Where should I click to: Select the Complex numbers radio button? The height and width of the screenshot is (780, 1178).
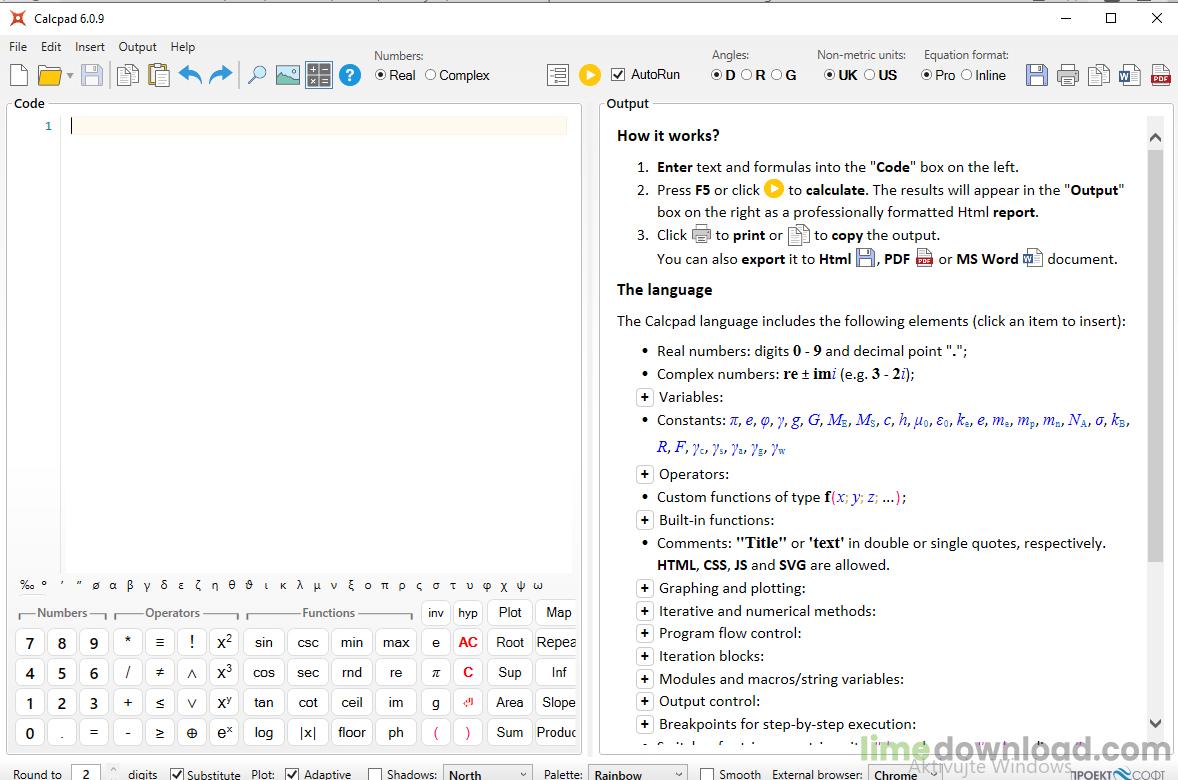(430, 75)
